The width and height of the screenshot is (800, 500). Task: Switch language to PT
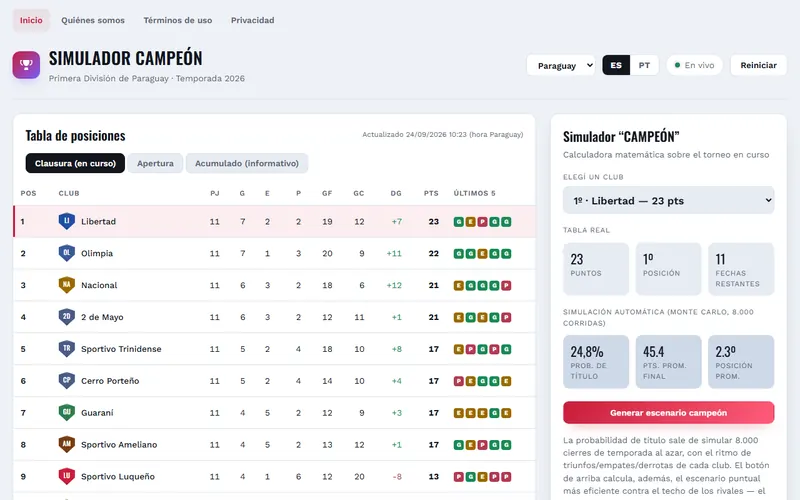(x=644, y=65)
